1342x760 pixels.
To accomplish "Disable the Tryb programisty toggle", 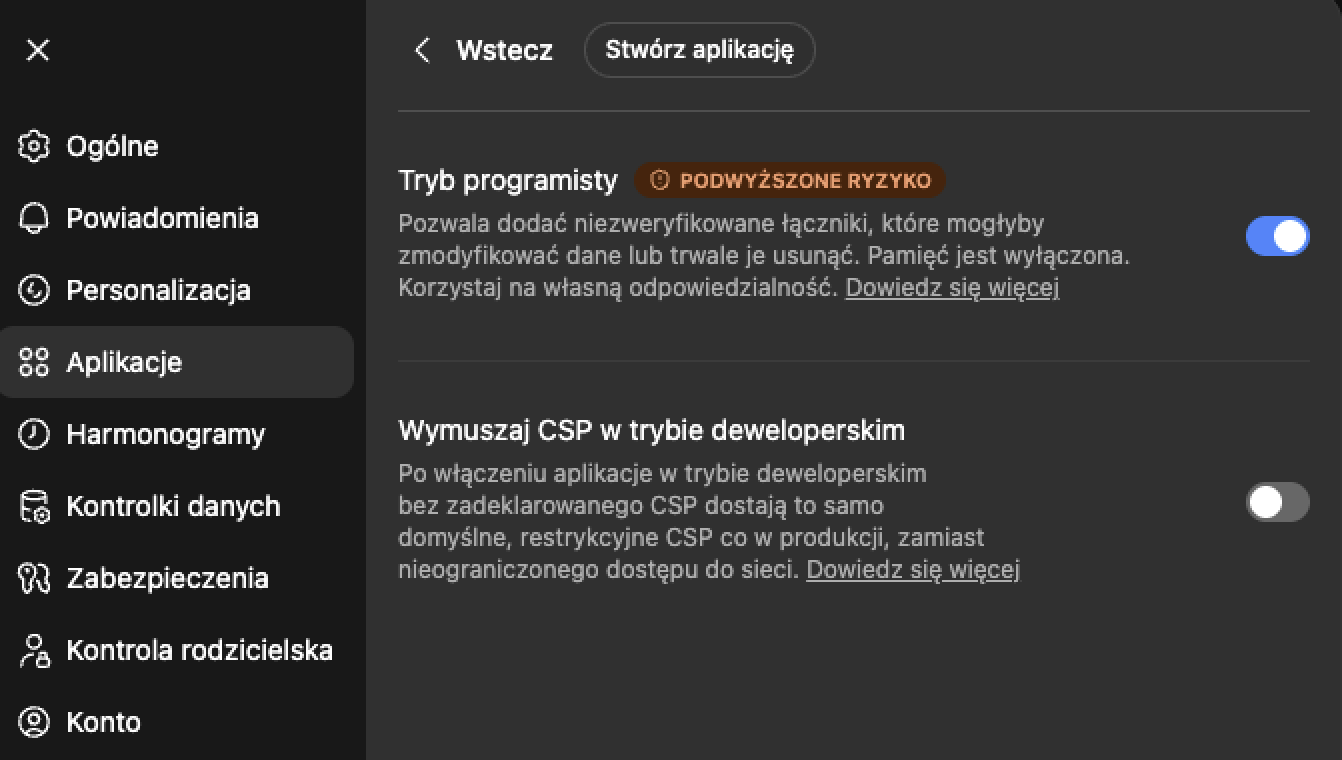I will pyautogui.click(x=1277, y=236).
